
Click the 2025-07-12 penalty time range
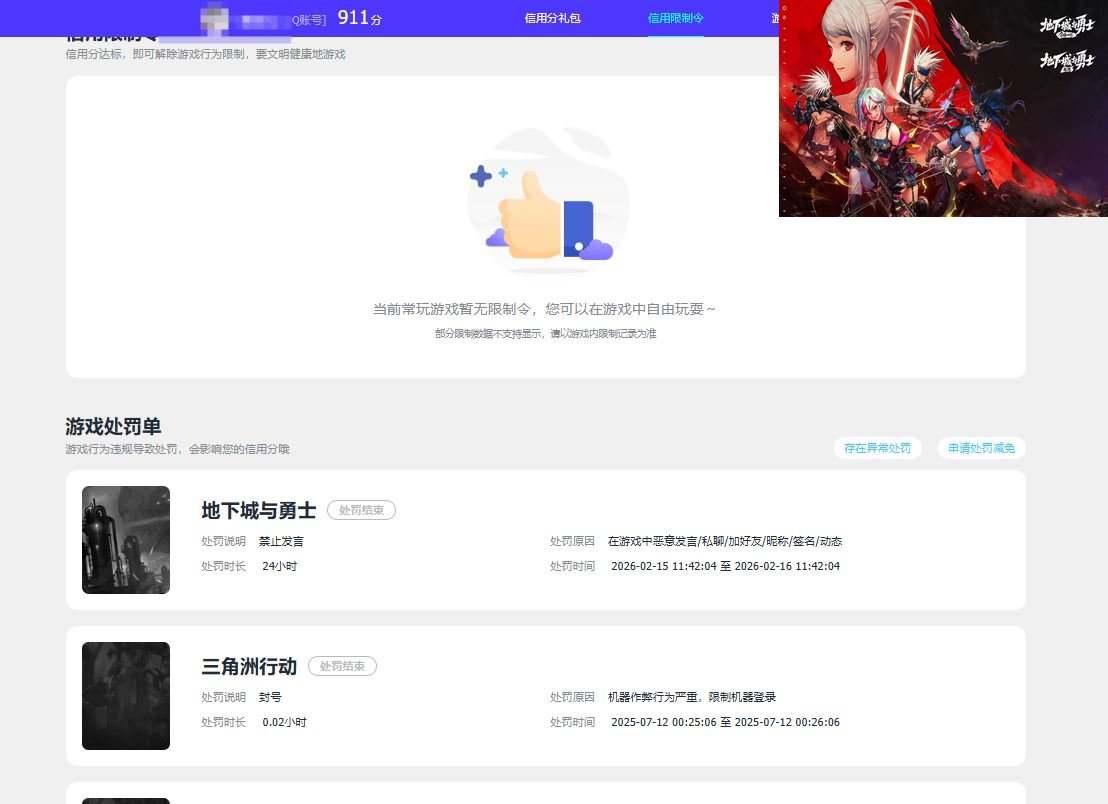pyautogui.click(x=725, y=722)
